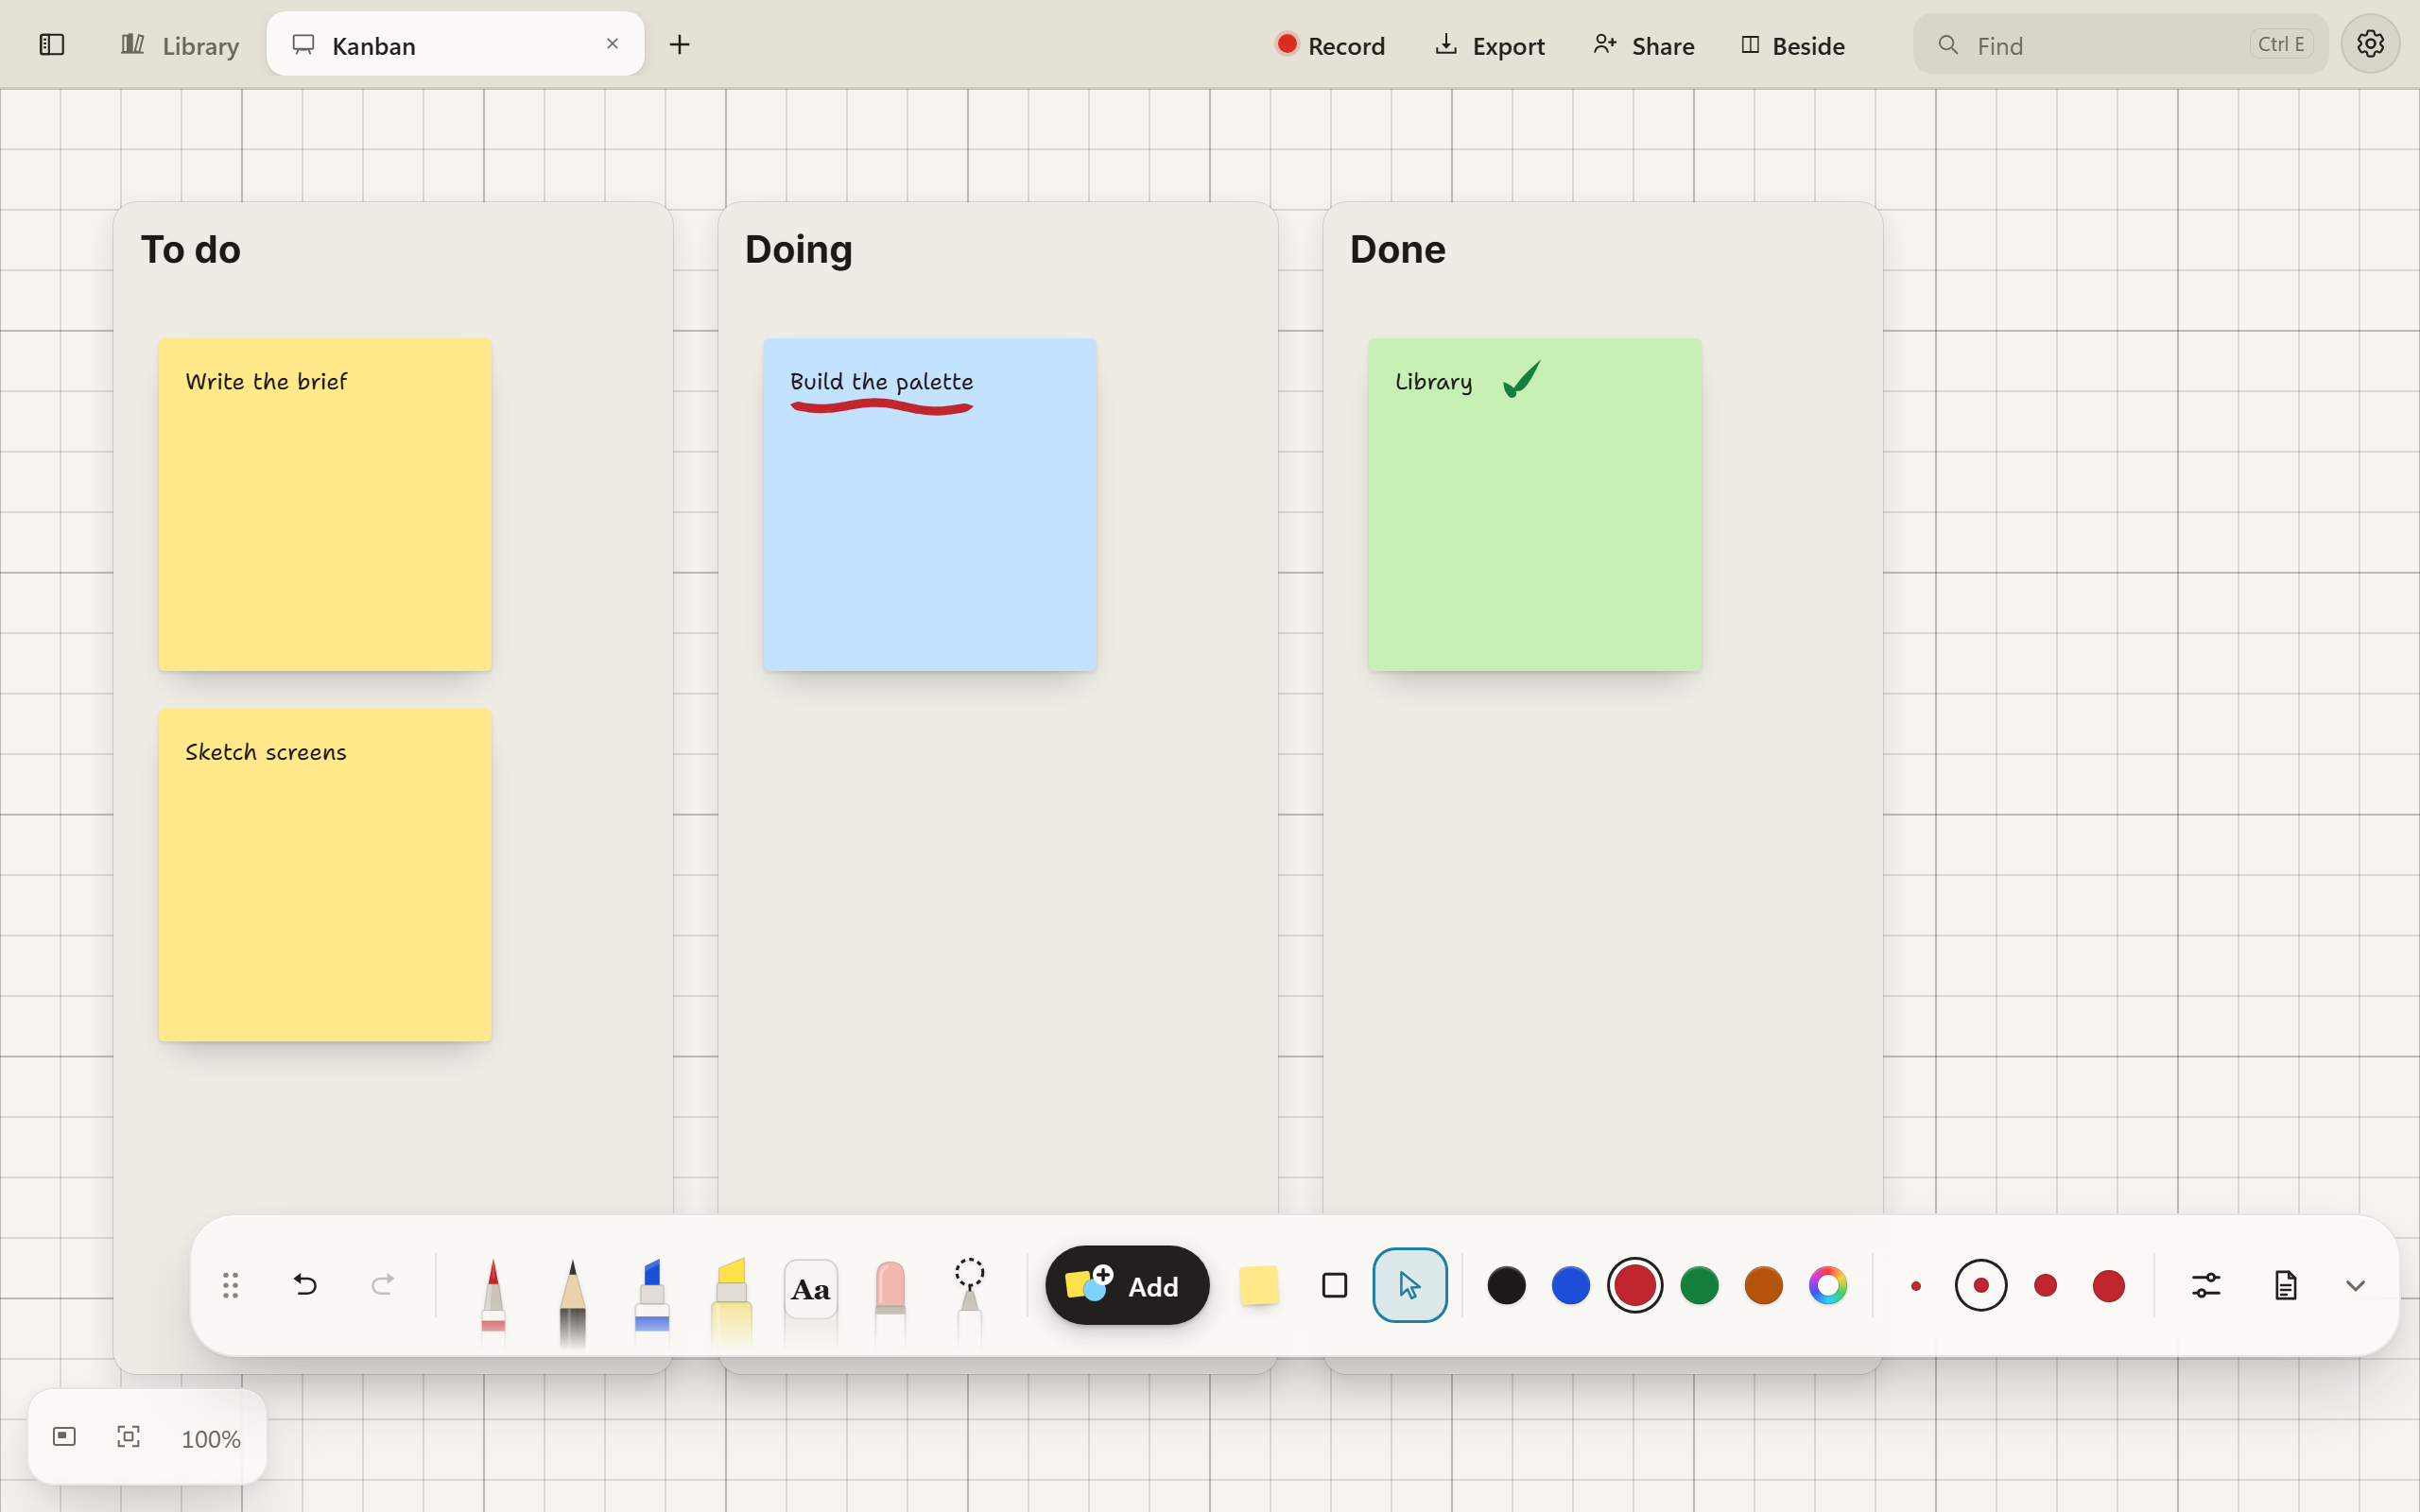Select the smallest stroke size dot

pyautogui.click(x=1916, y=1286)
